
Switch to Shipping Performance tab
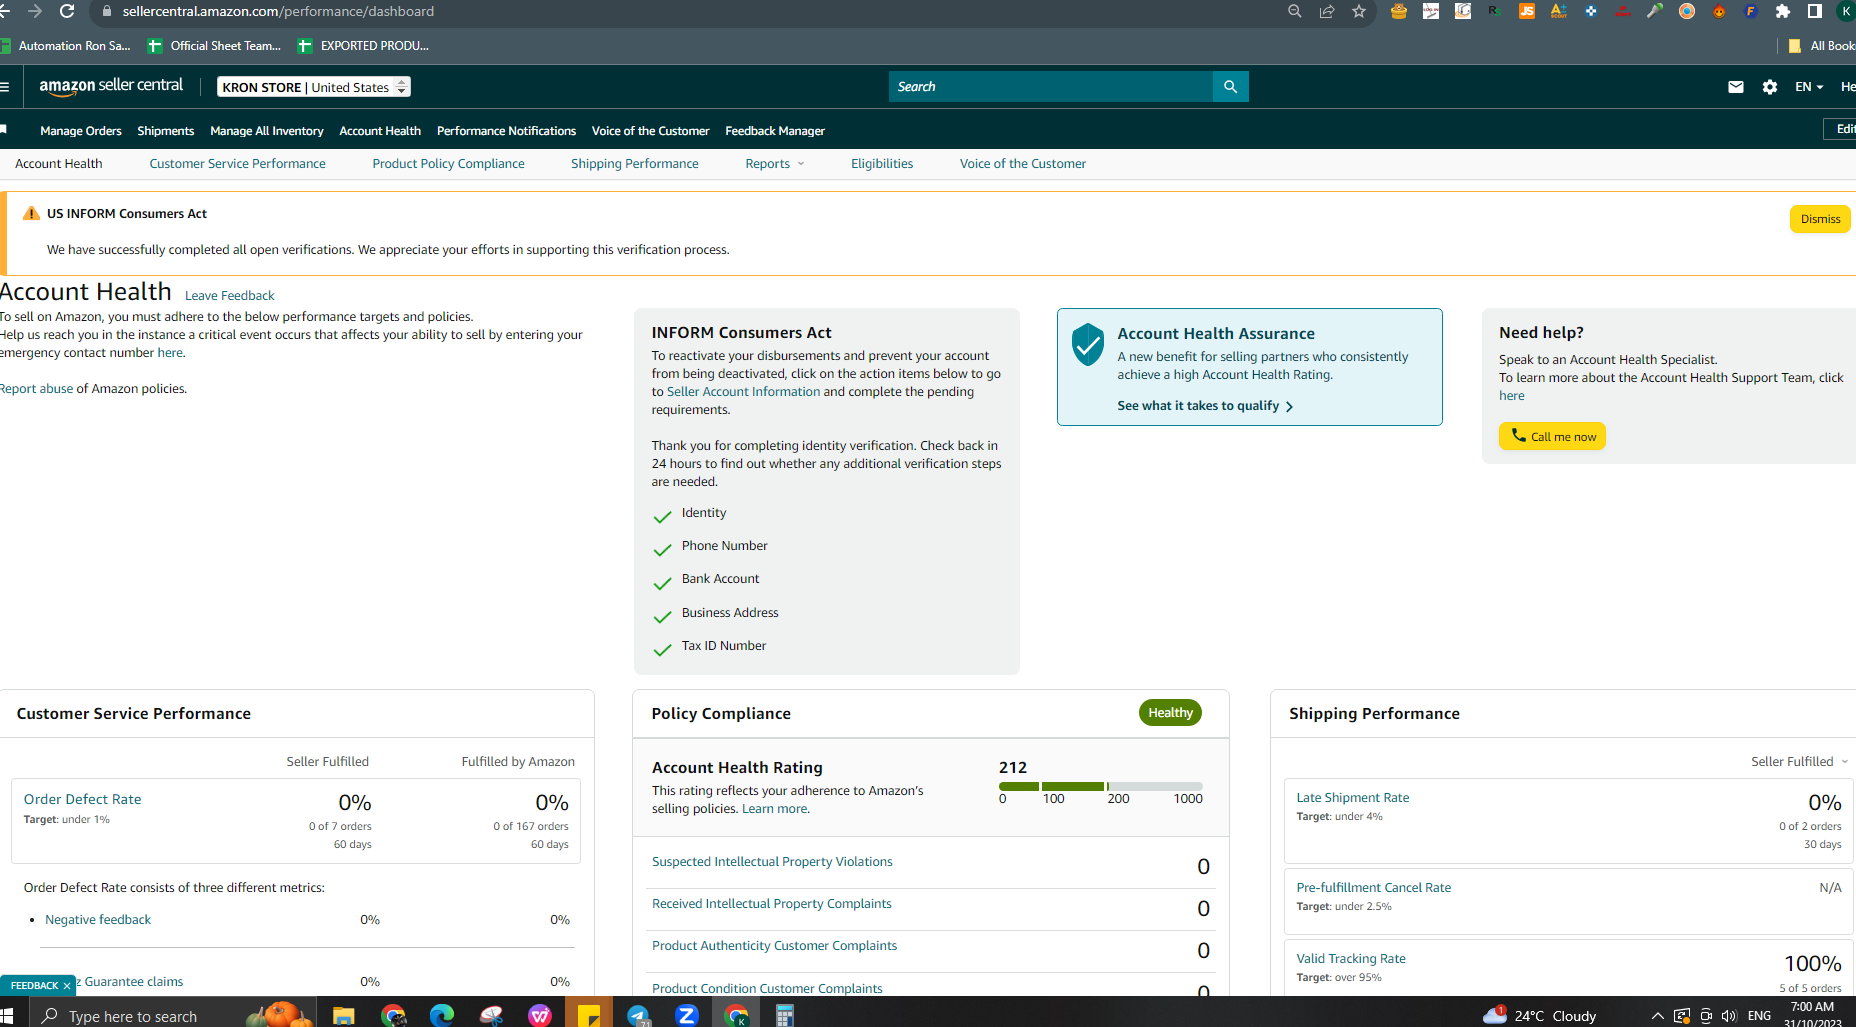pyautogui.click(x=635, y=164)
